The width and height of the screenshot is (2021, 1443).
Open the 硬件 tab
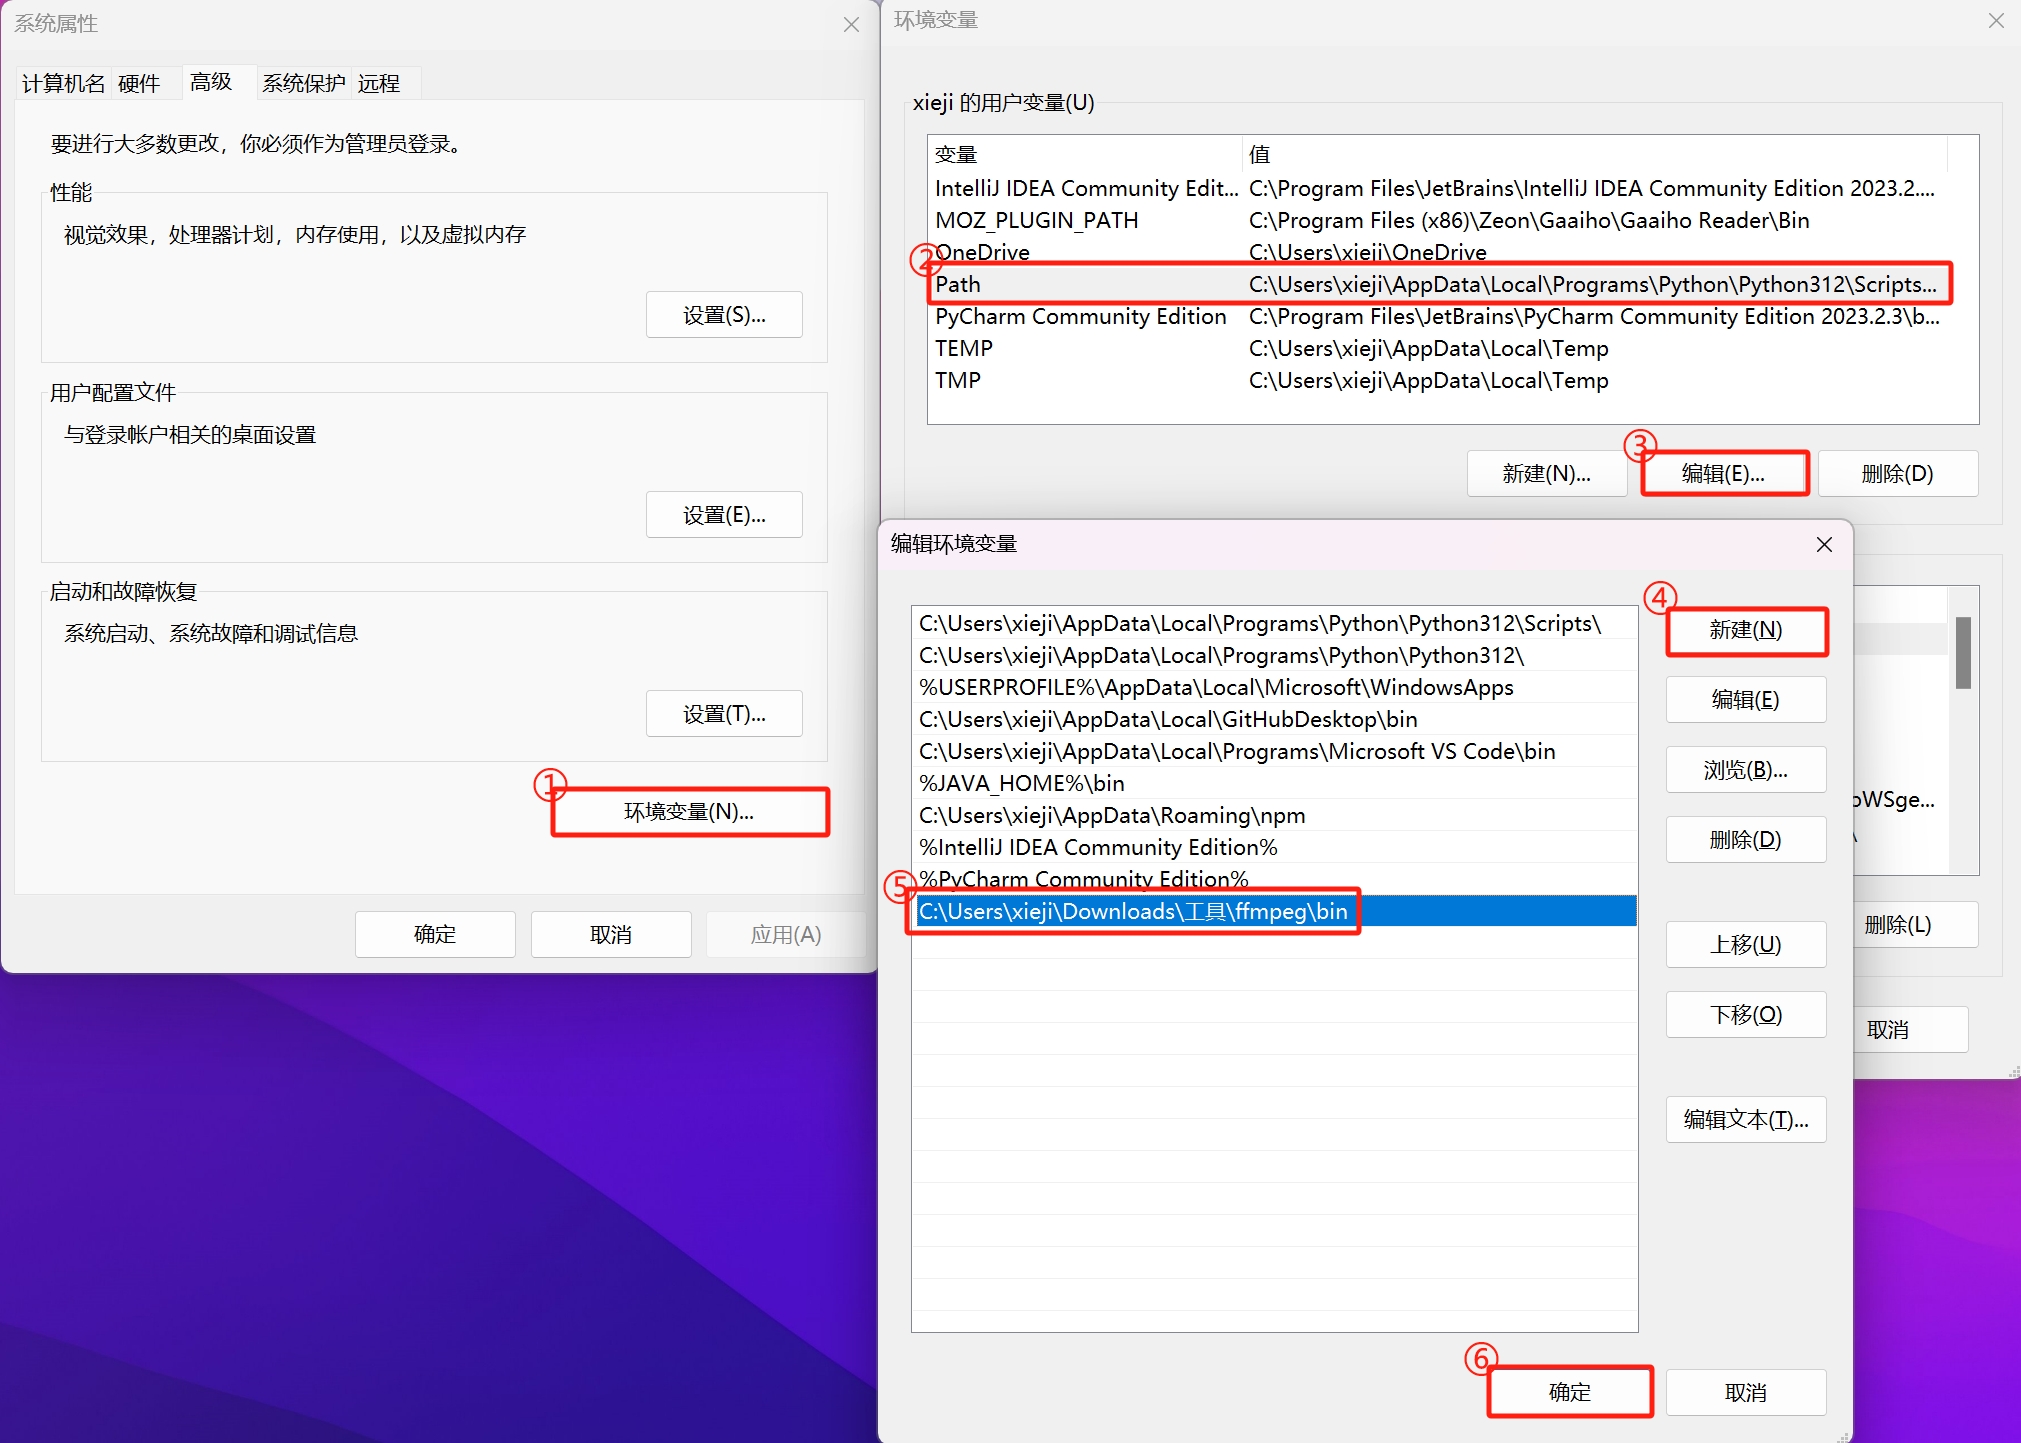139,83
